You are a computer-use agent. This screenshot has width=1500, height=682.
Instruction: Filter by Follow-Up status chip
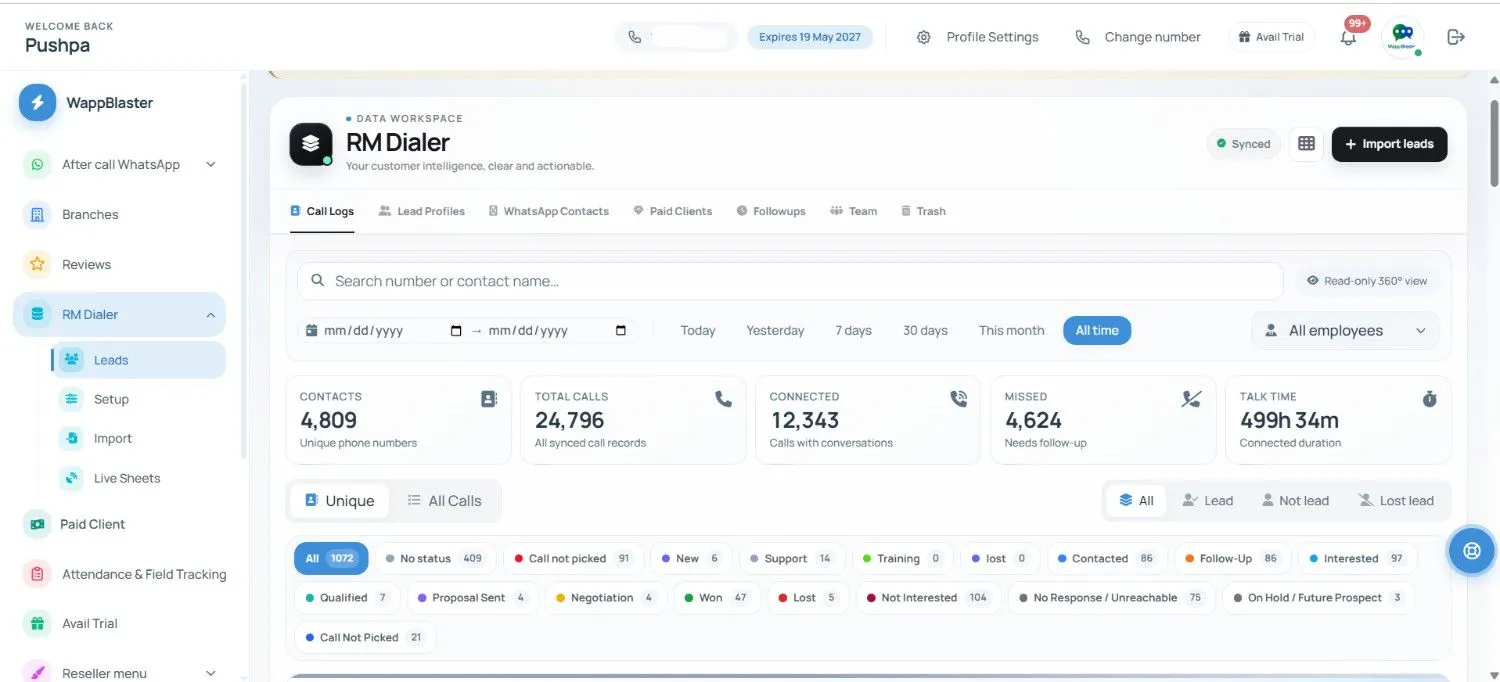click(1232, 558)
